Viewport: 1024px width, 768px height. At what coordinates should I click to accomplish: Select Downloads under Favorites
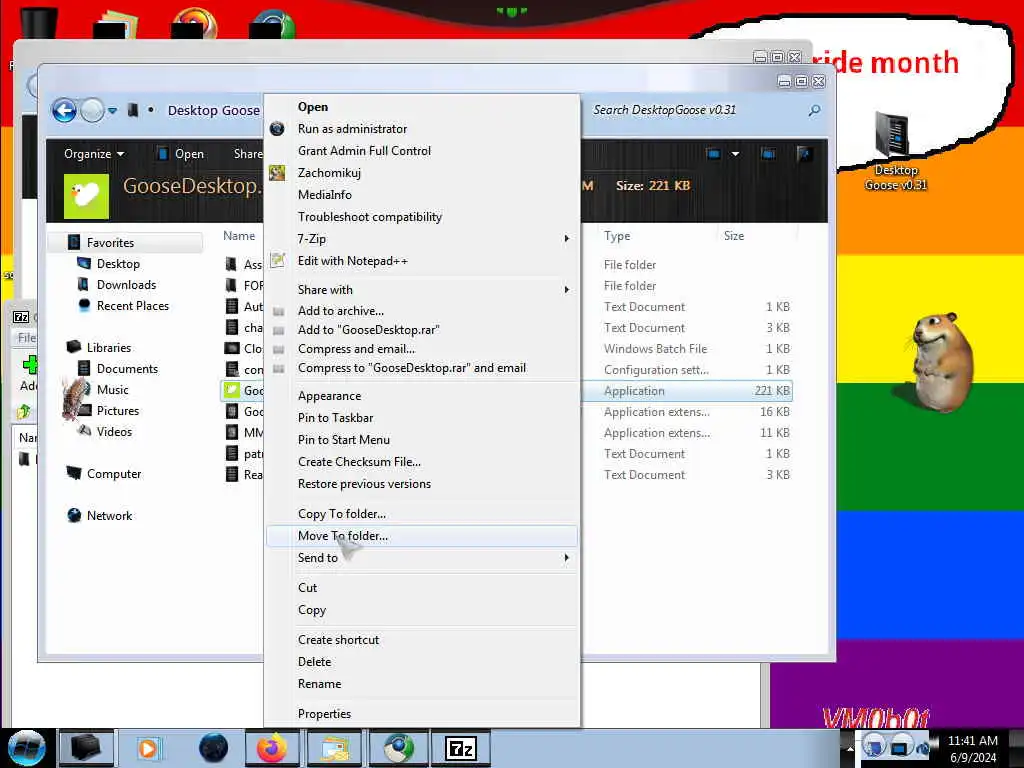126,285
